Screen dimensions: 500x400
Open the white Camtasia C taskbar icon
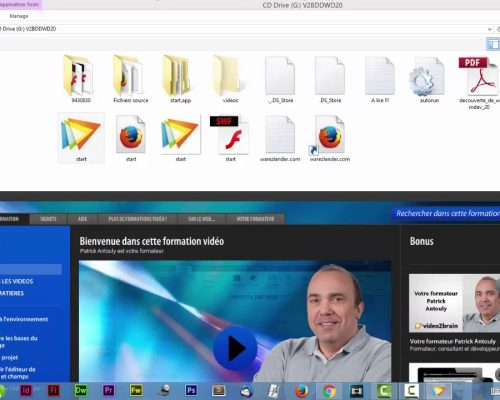pos(411,391)
